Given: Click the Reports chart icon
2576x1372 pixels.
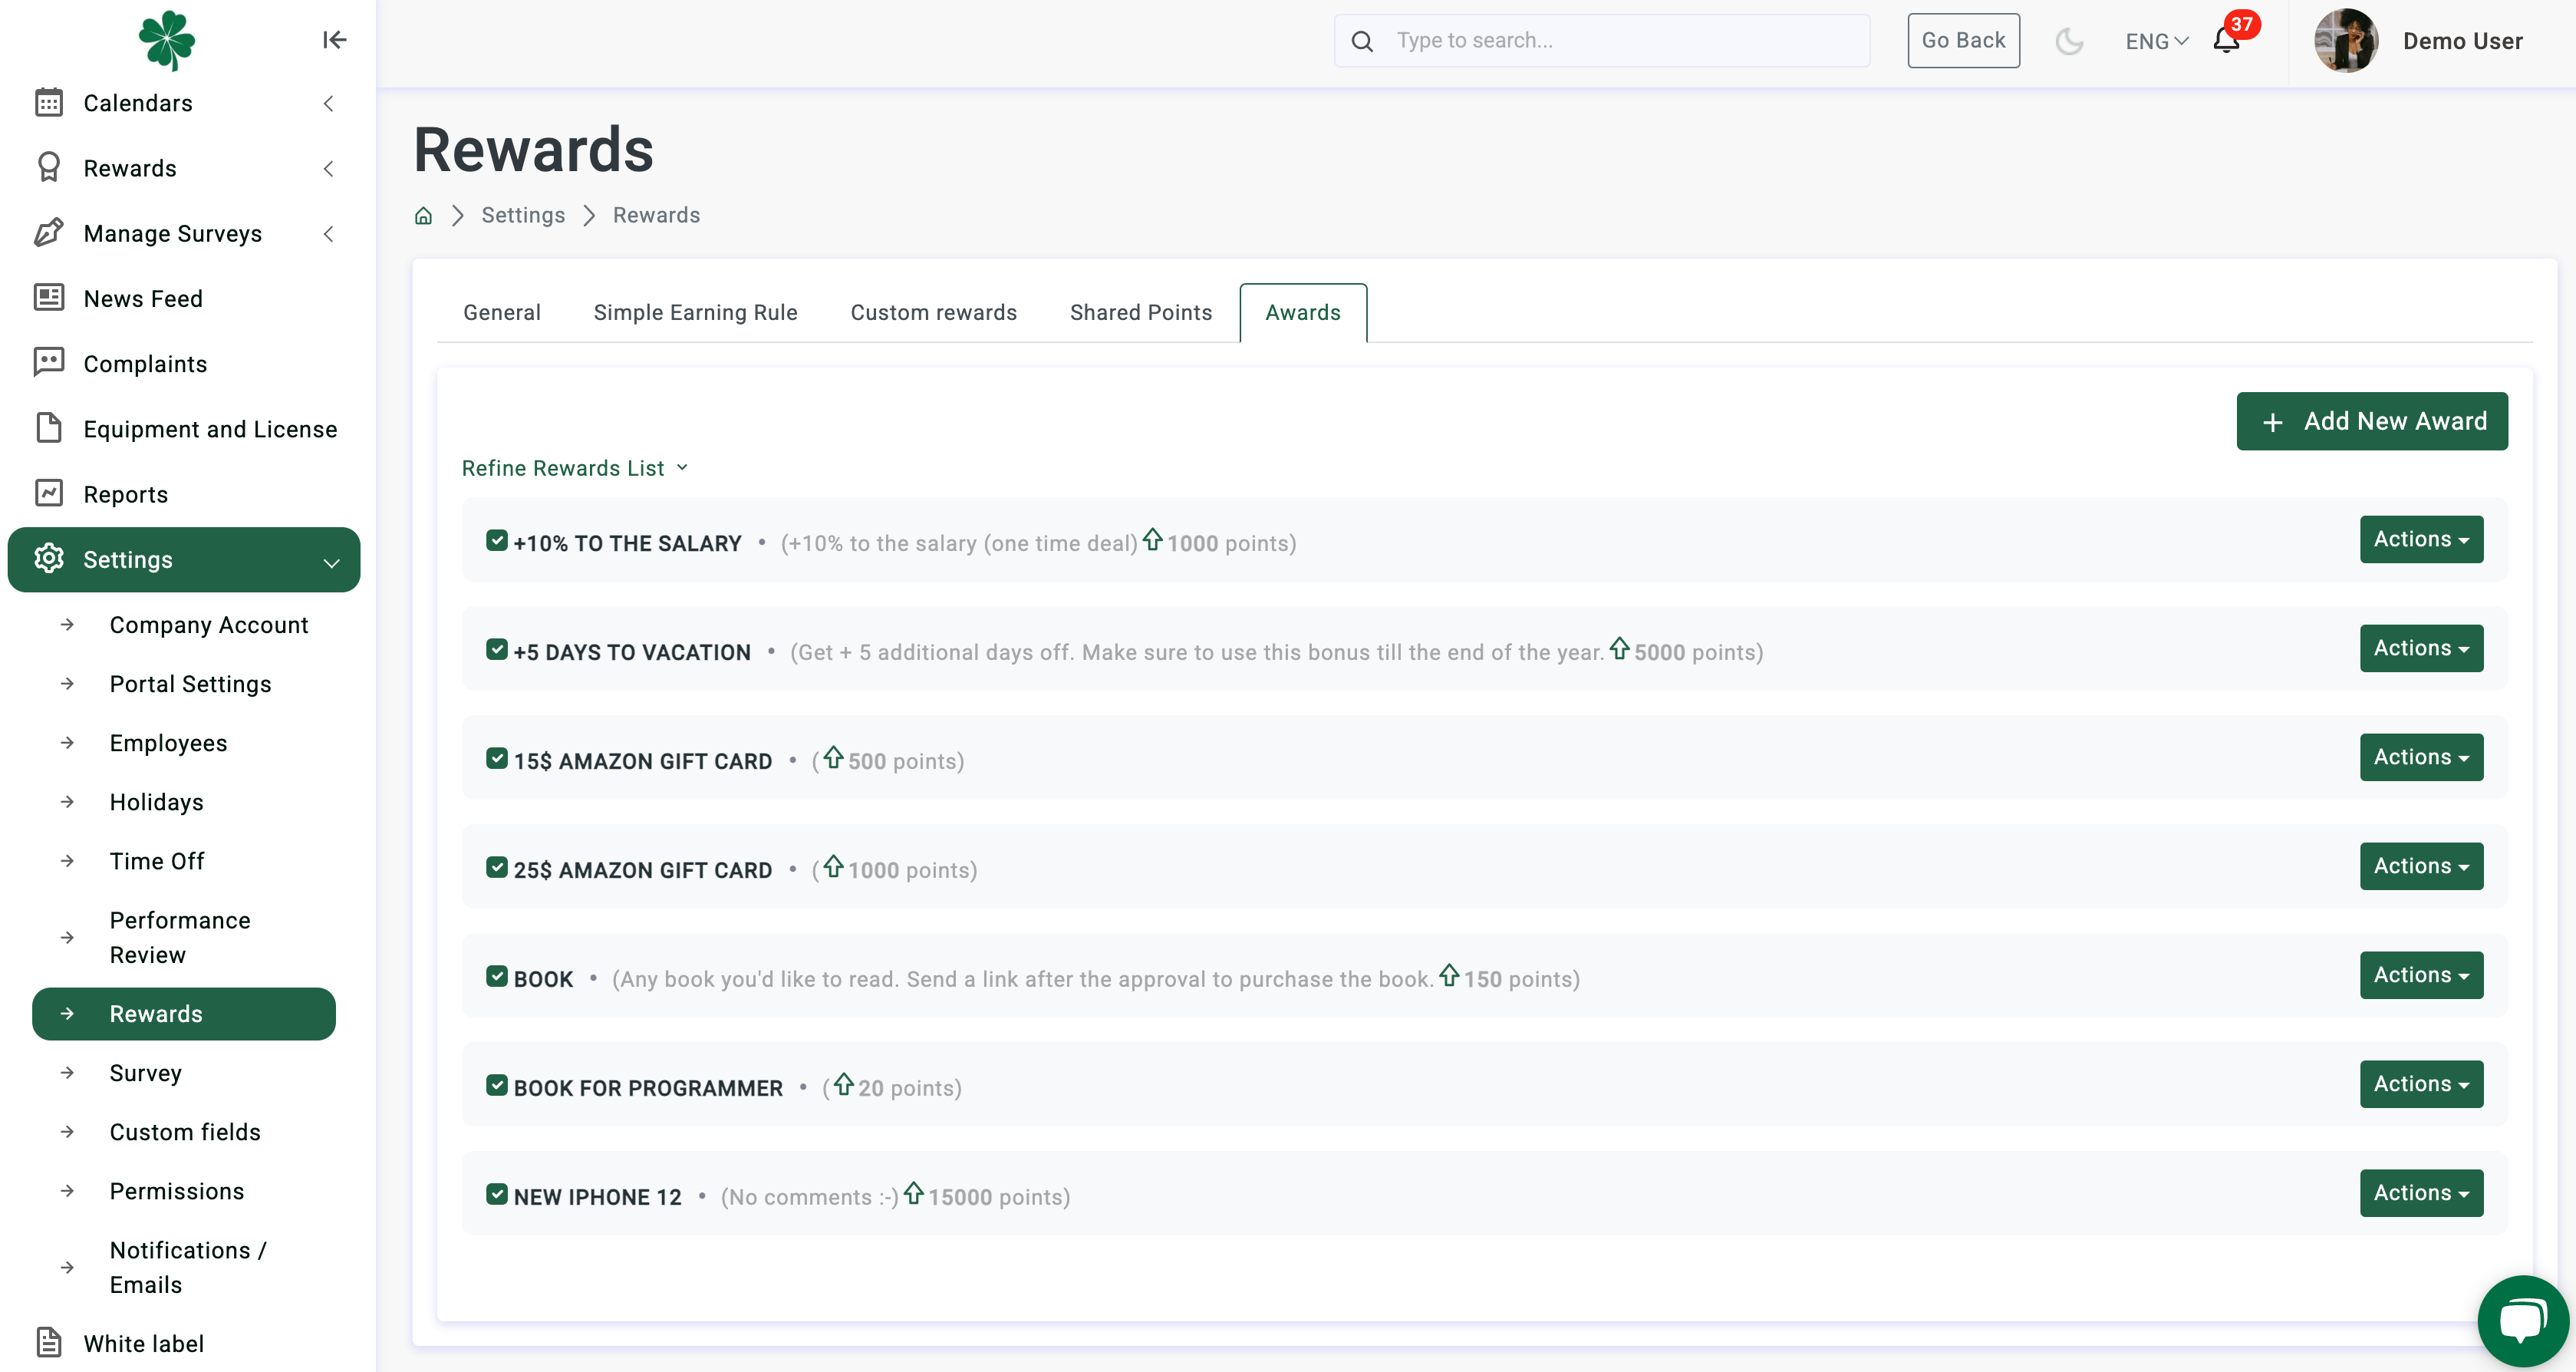Looking at the screenshot, I should 49,493.
